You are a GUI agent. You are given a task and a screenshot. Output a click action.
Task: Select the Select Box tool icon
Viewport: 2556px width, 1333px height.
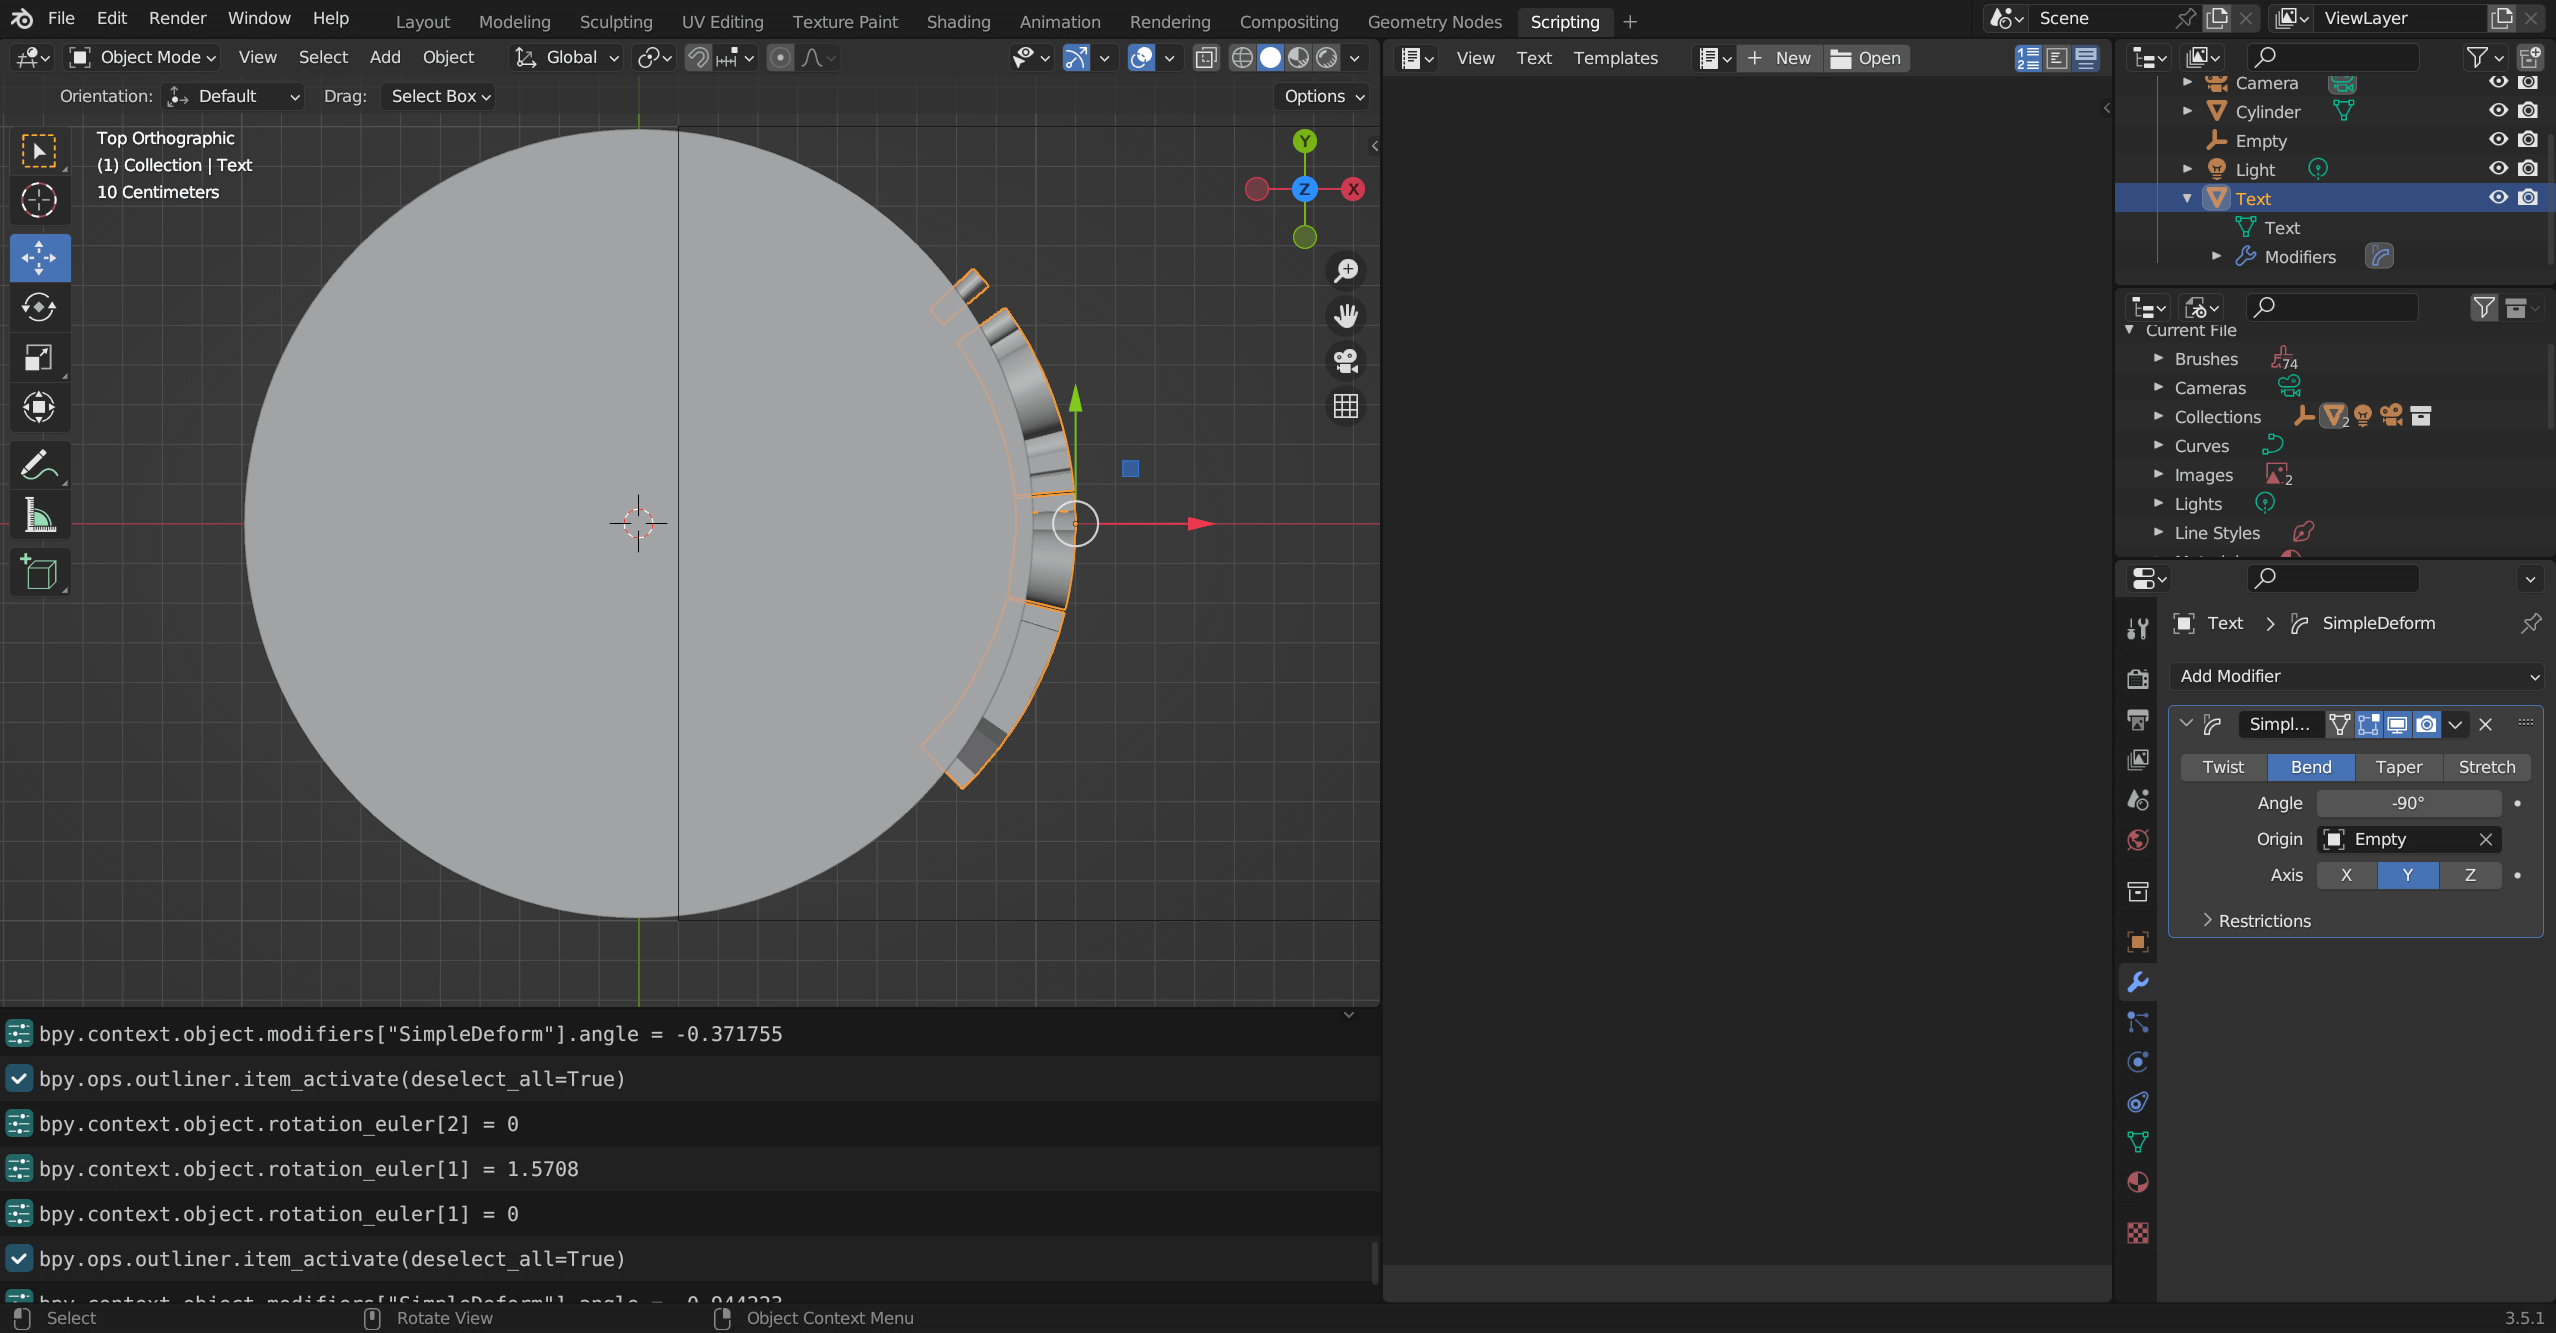click(x=40, y=151)
